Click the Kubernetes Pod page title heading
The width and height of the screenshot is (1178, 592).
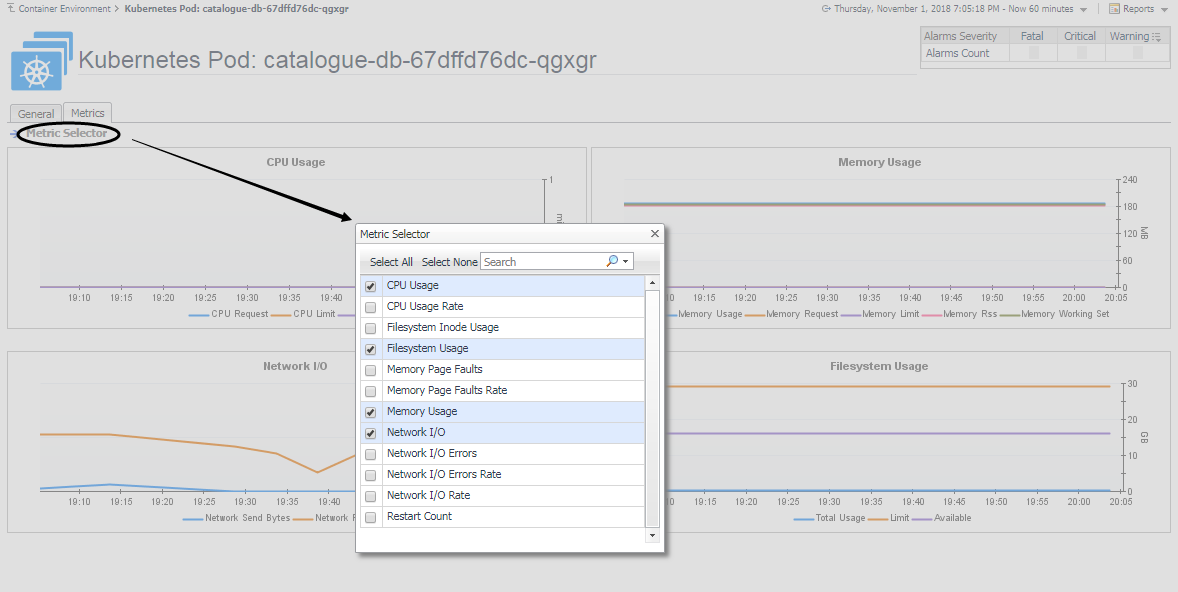[337, 59]
